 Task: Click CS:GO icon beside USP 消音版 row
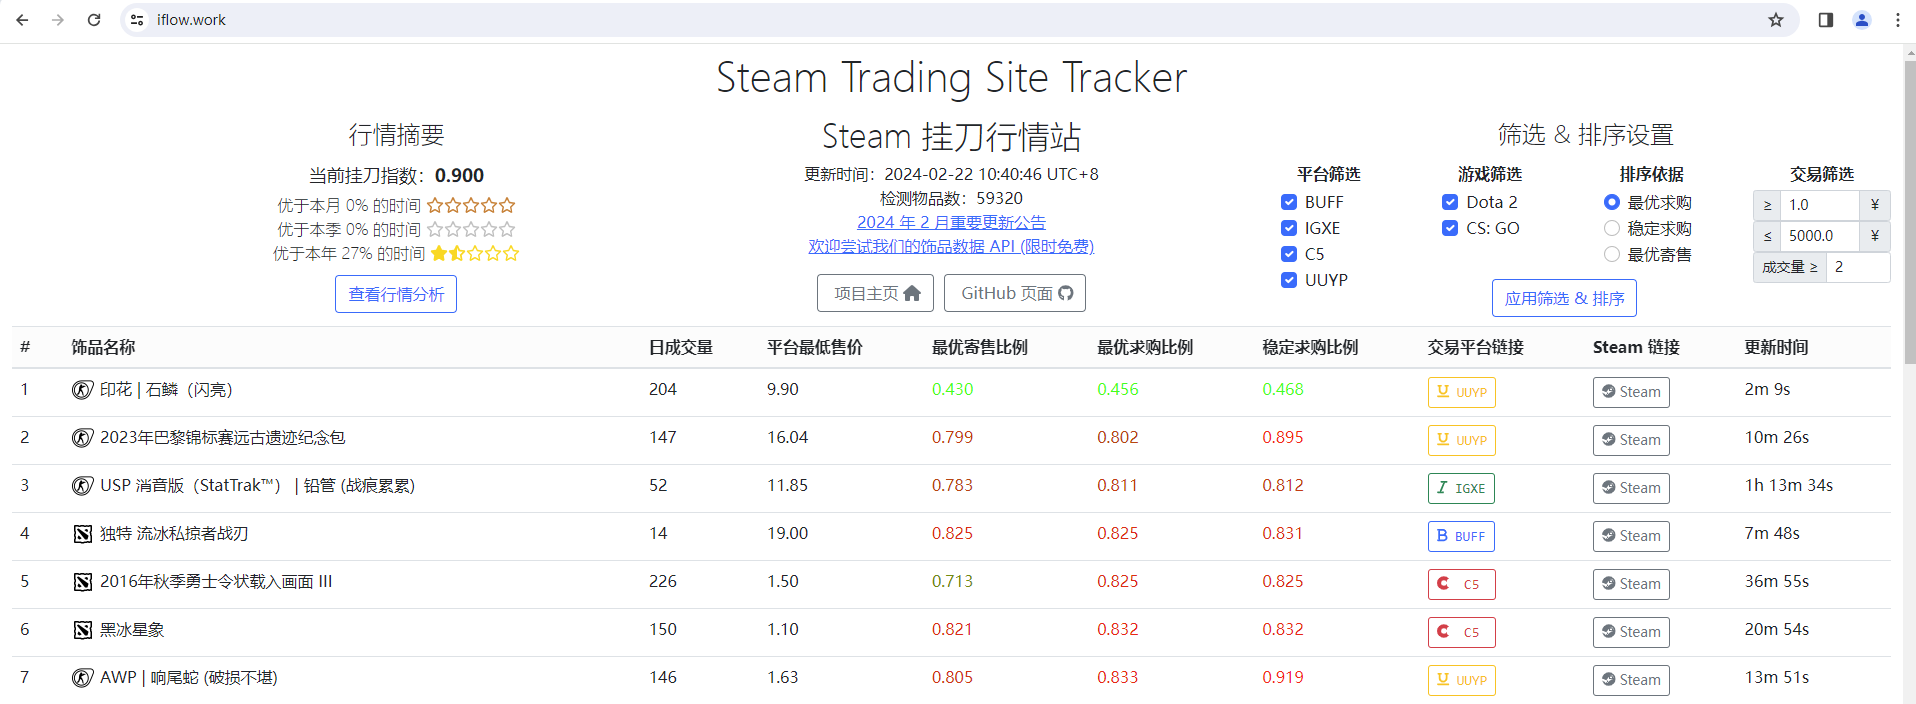coord(83,486)
